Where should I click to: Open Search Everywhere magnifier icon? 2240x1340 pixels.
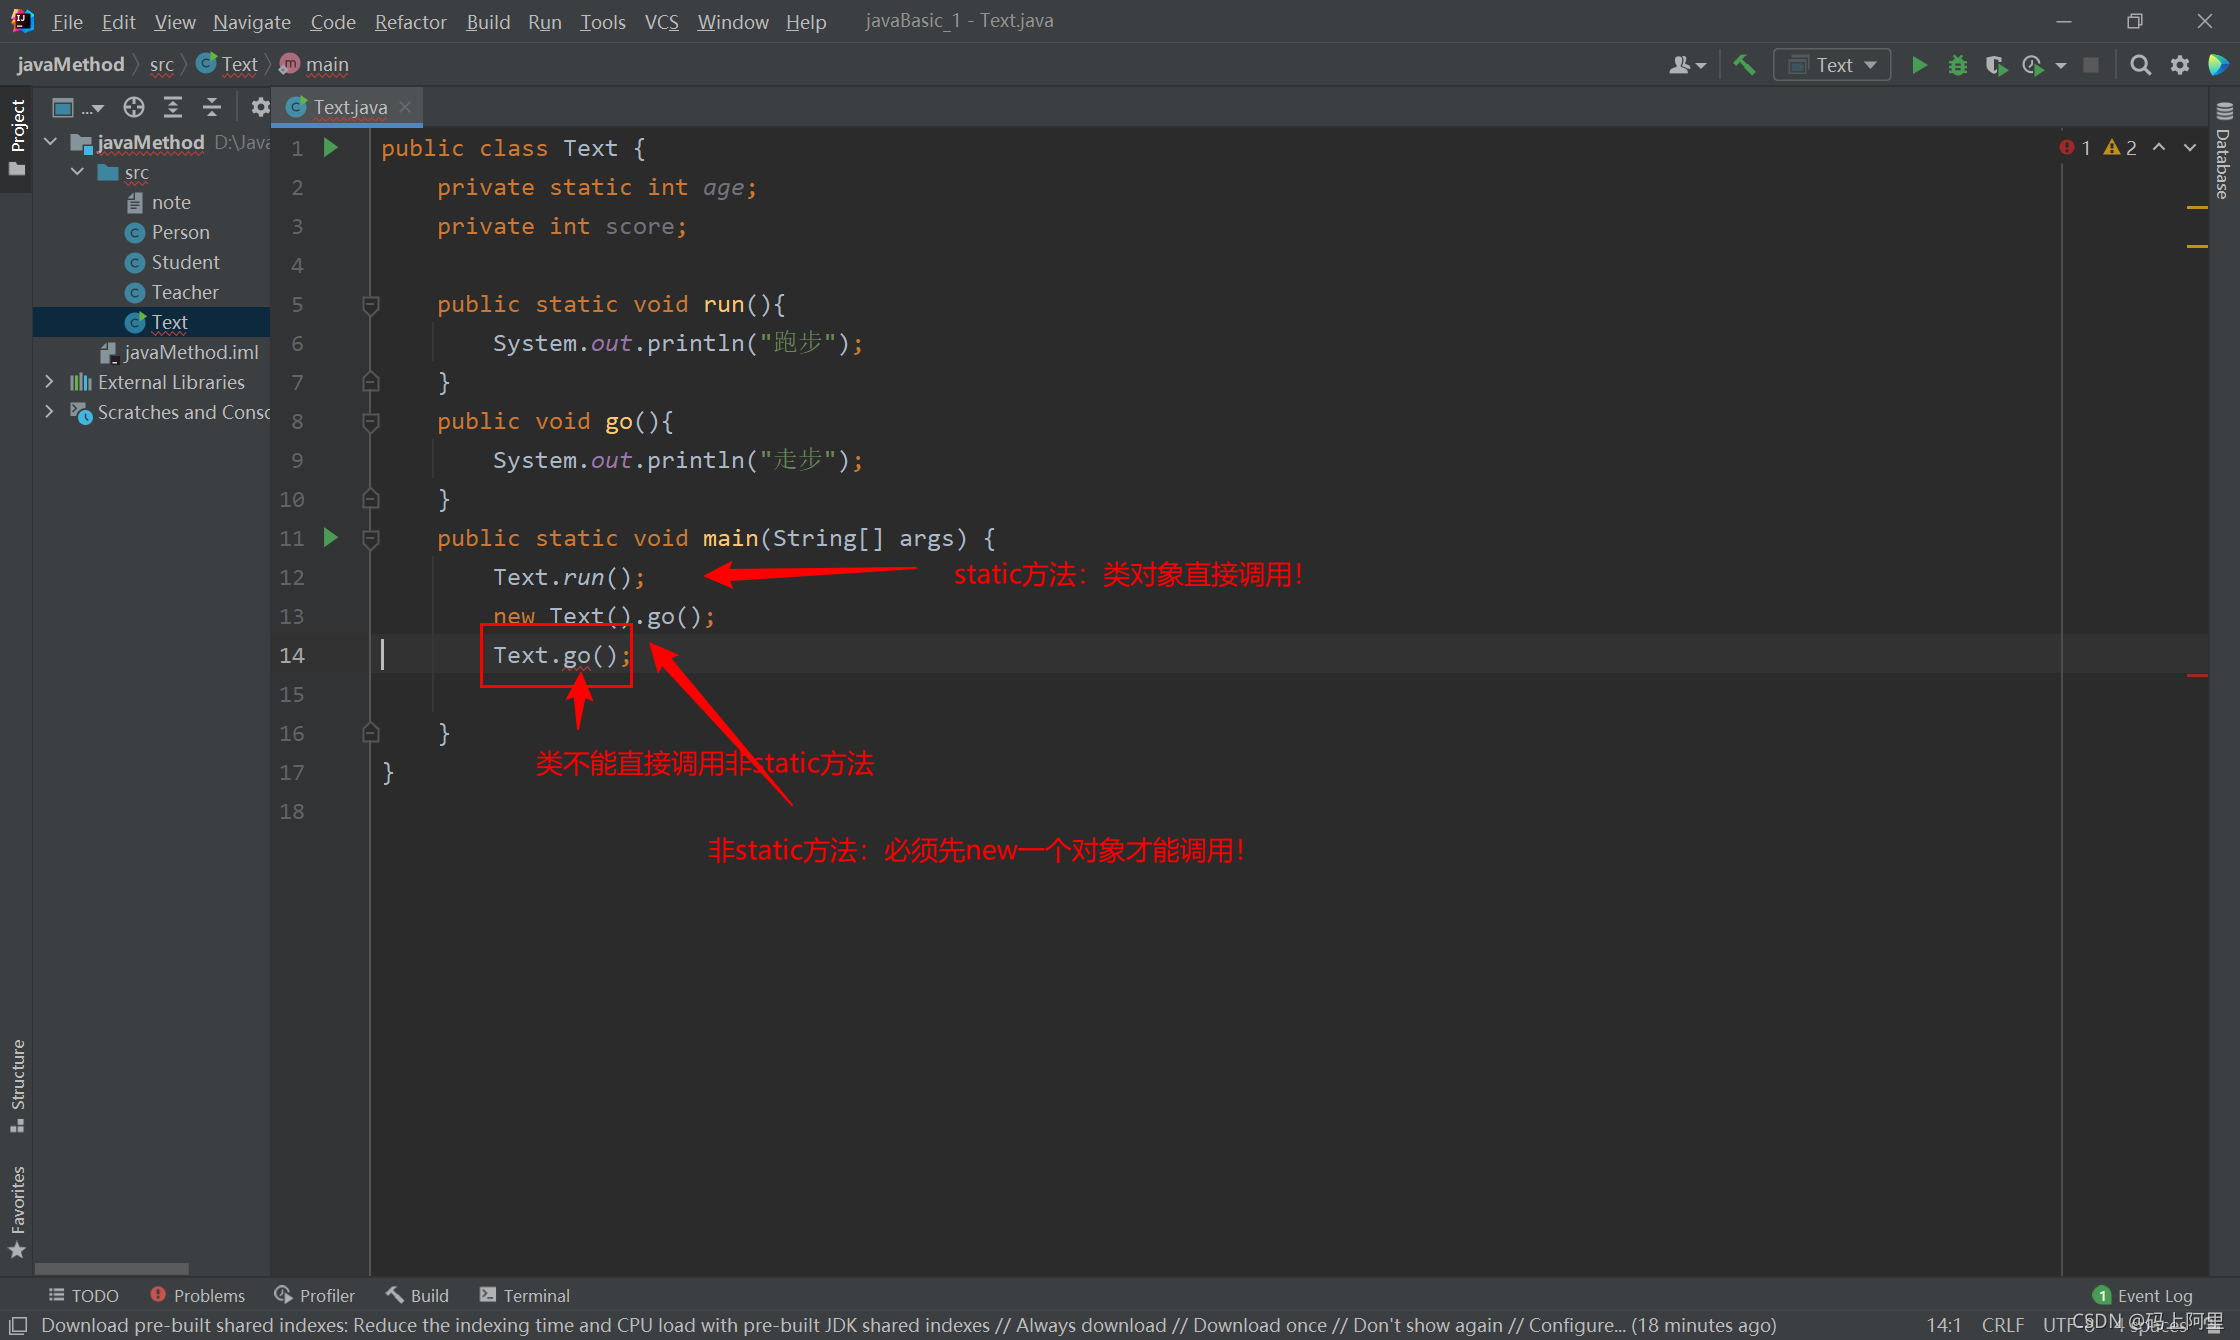coord(2140,65)
